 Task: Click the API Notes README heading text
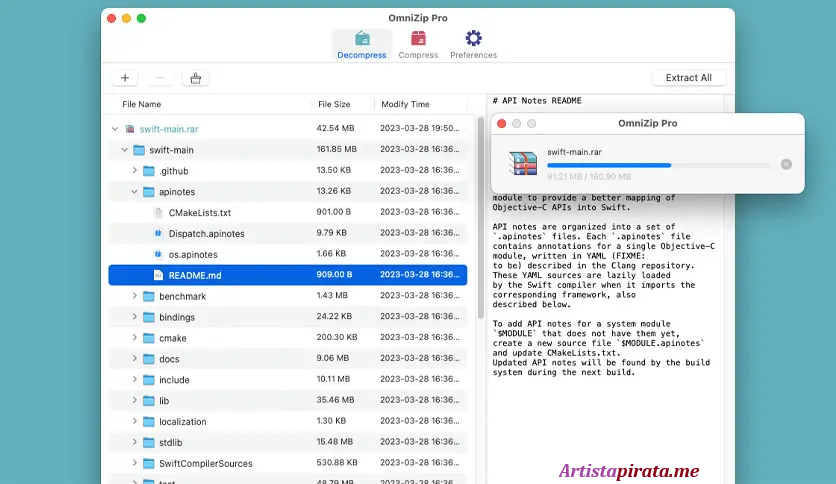point(537,100)
